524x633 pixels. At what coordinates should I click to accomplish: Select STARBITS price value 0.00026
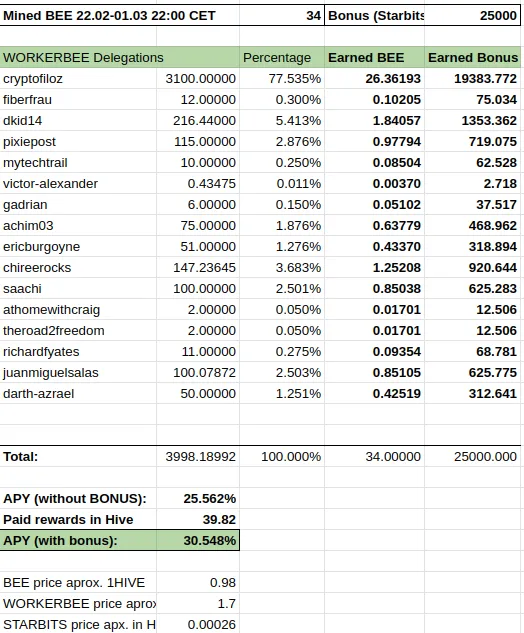pos(198,624)
